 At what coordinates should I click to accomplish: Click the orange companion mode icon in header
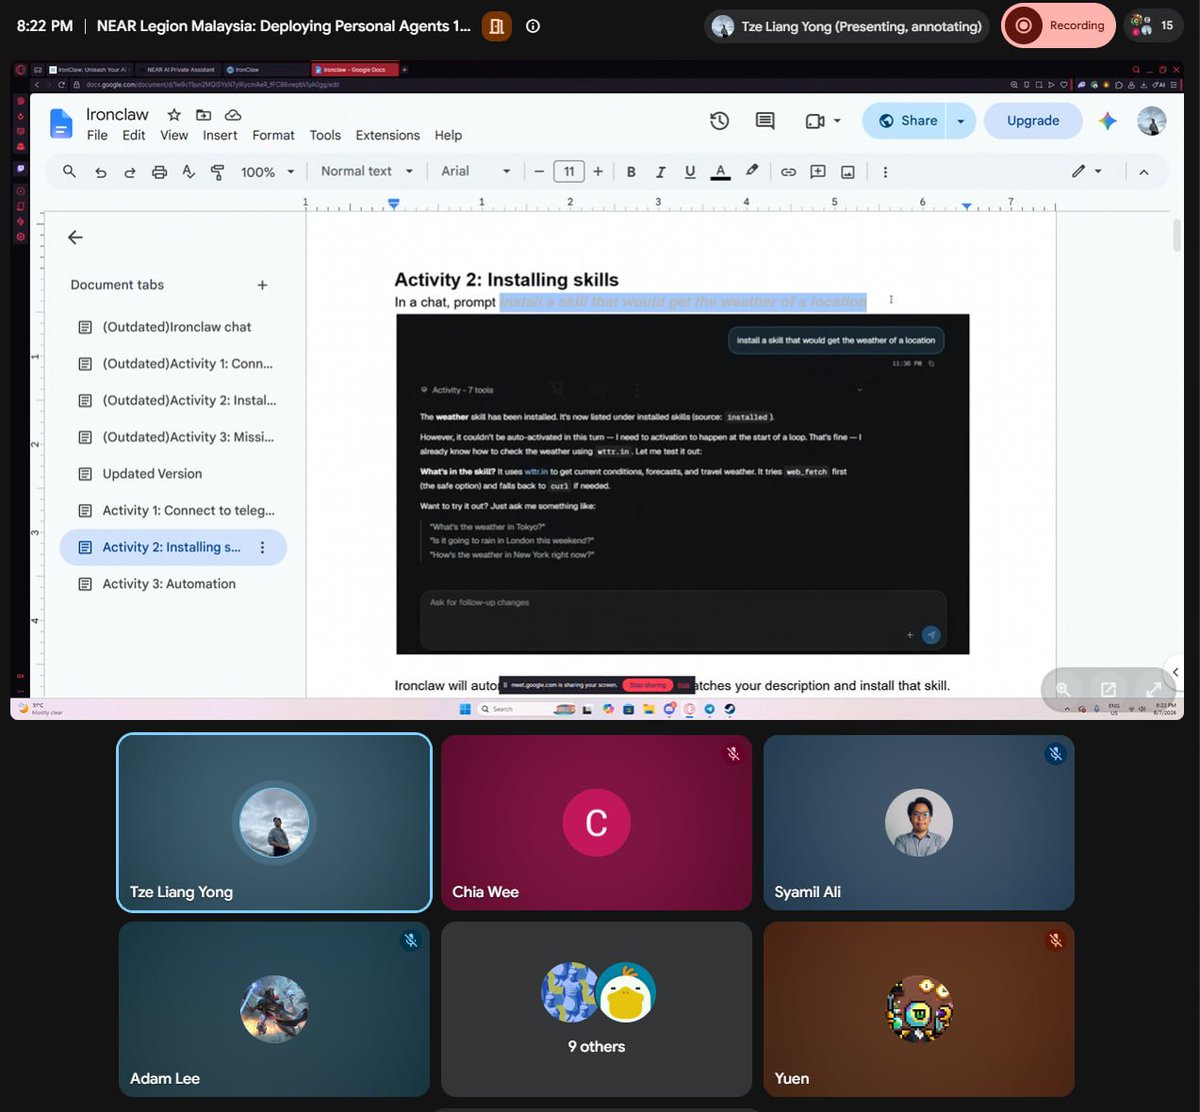[496, 26]
